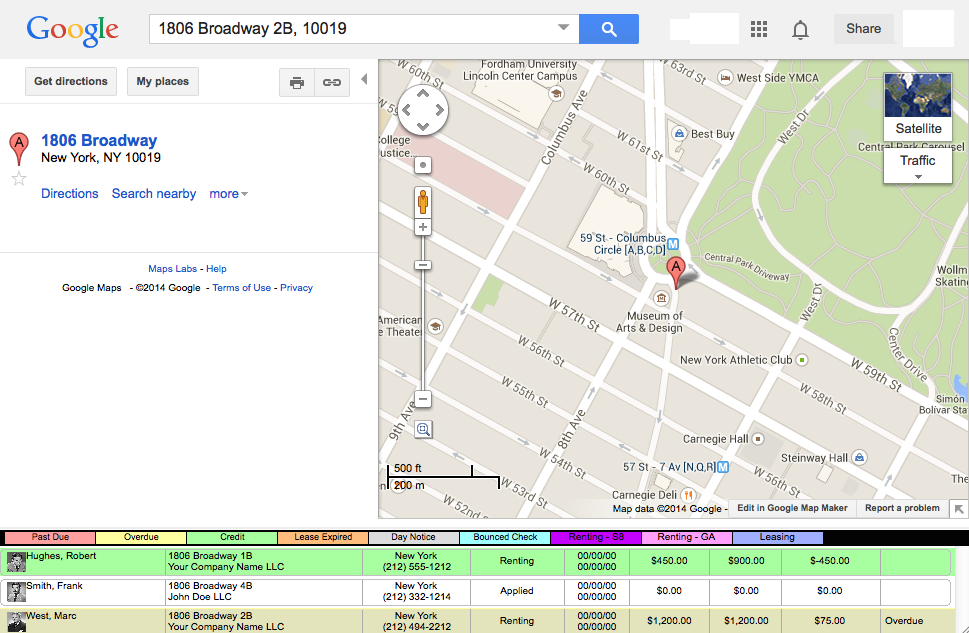This screenshot has width=969, height=633.
Task: Zoom out with the minus button
Action: tap(423, 399)
